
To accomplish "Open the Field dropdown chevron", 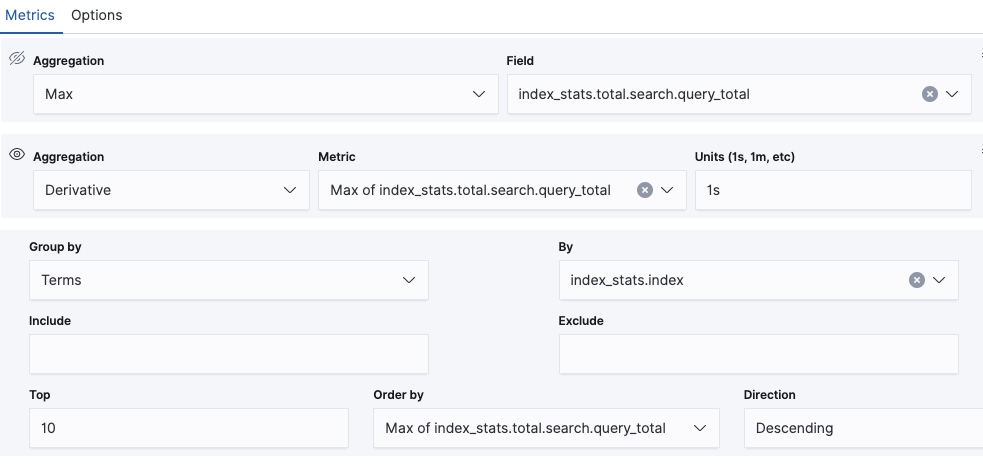I will (951, 94).
